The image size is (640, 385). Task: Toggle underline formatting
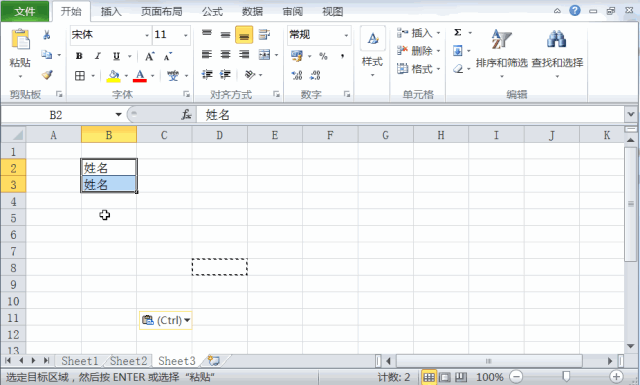116,56
